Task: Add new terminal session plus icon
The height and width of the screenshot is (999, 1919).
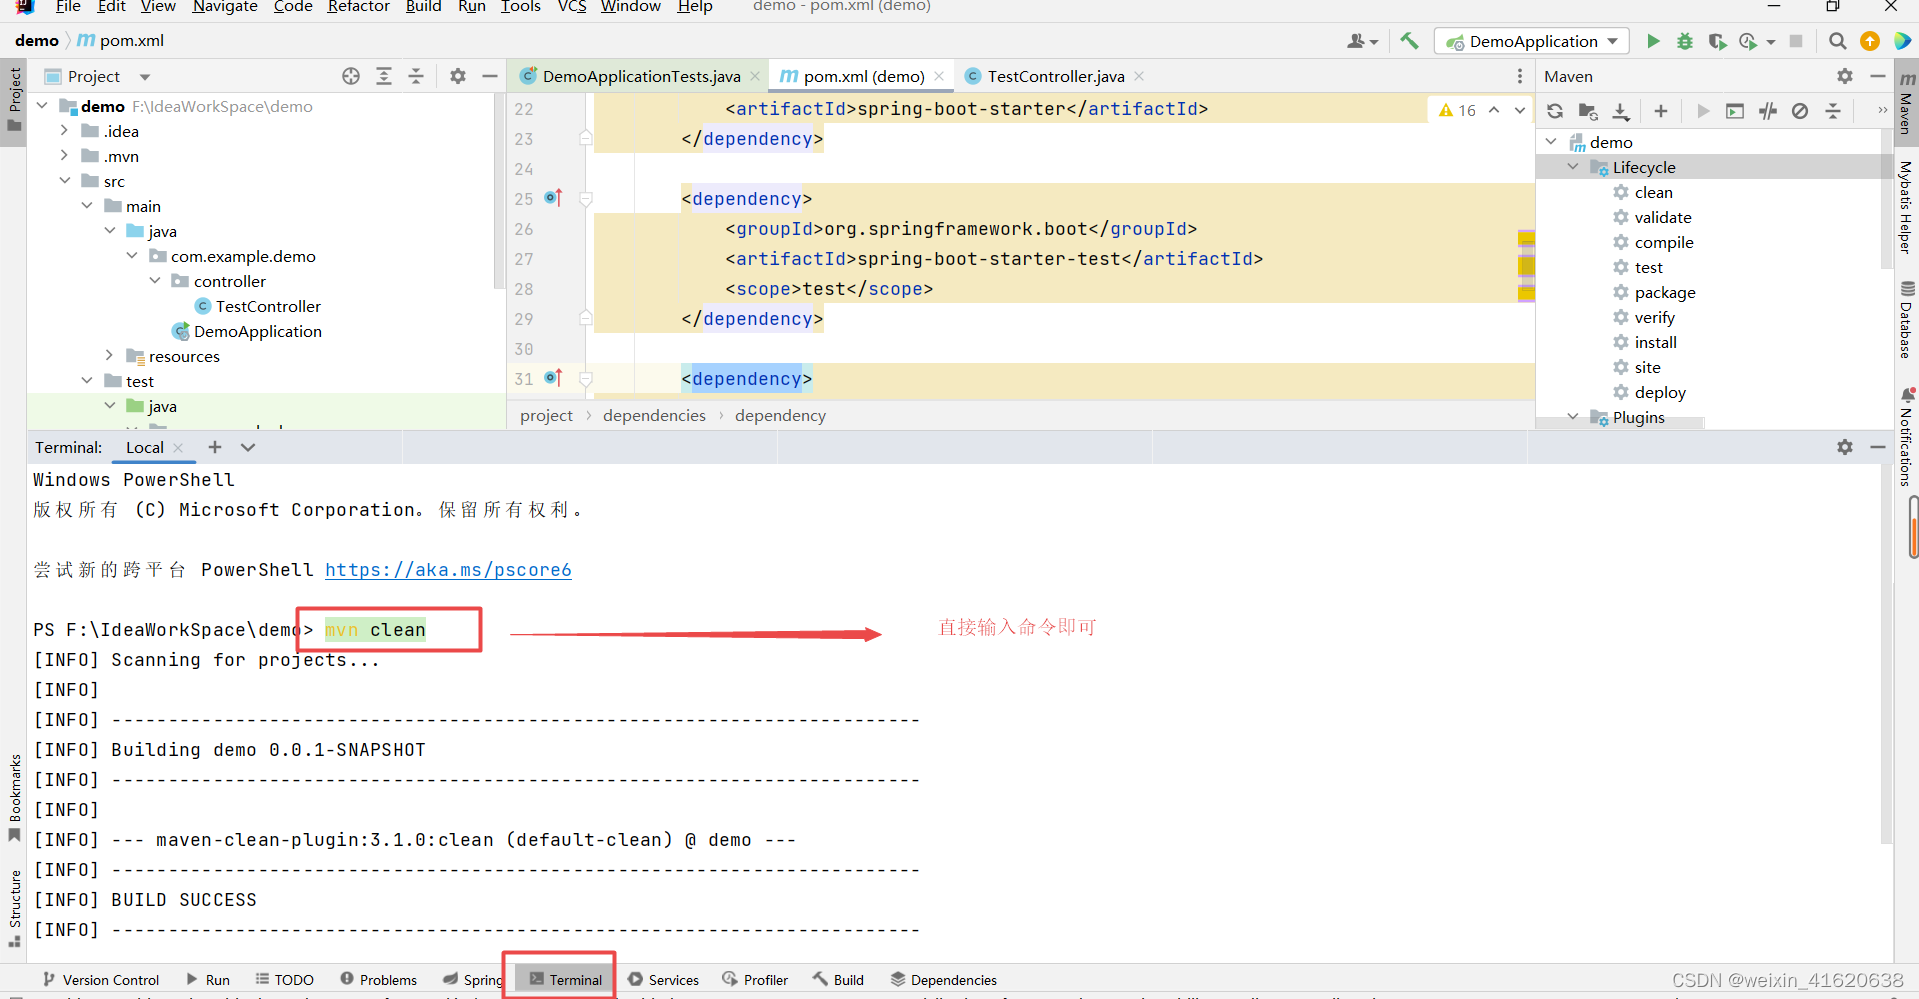Action: (x=215, y=447)
